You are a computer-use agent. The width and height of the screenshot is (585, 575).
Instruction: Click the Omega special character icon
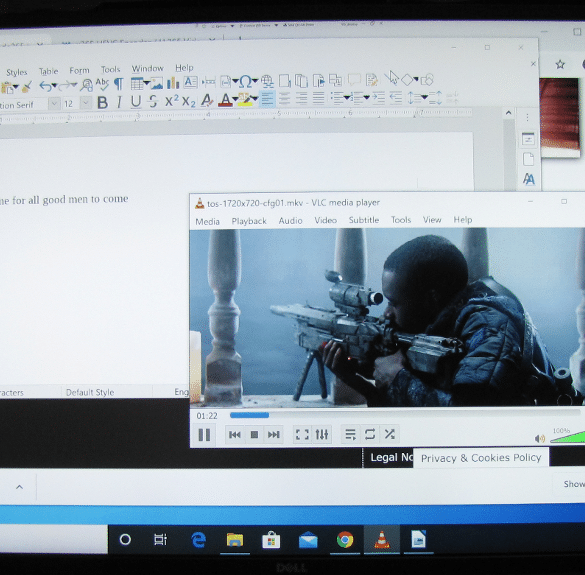coord(245,81)
